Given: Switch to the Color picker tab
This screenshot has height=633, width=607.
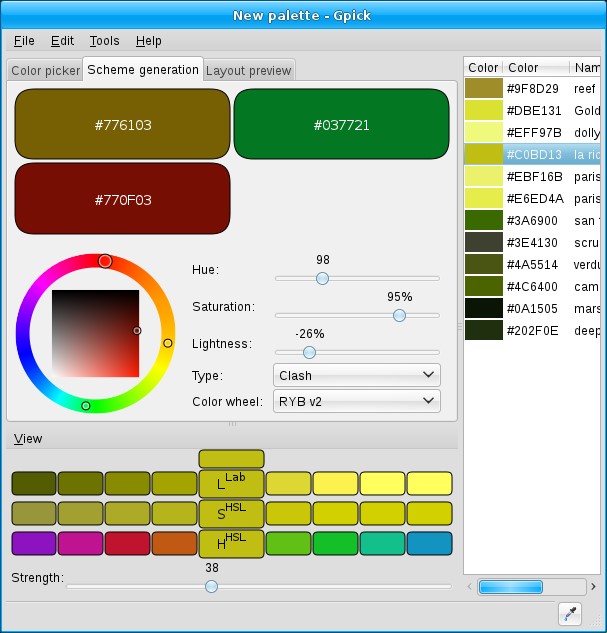Looking at the screenshot, I should pos(45,71).
